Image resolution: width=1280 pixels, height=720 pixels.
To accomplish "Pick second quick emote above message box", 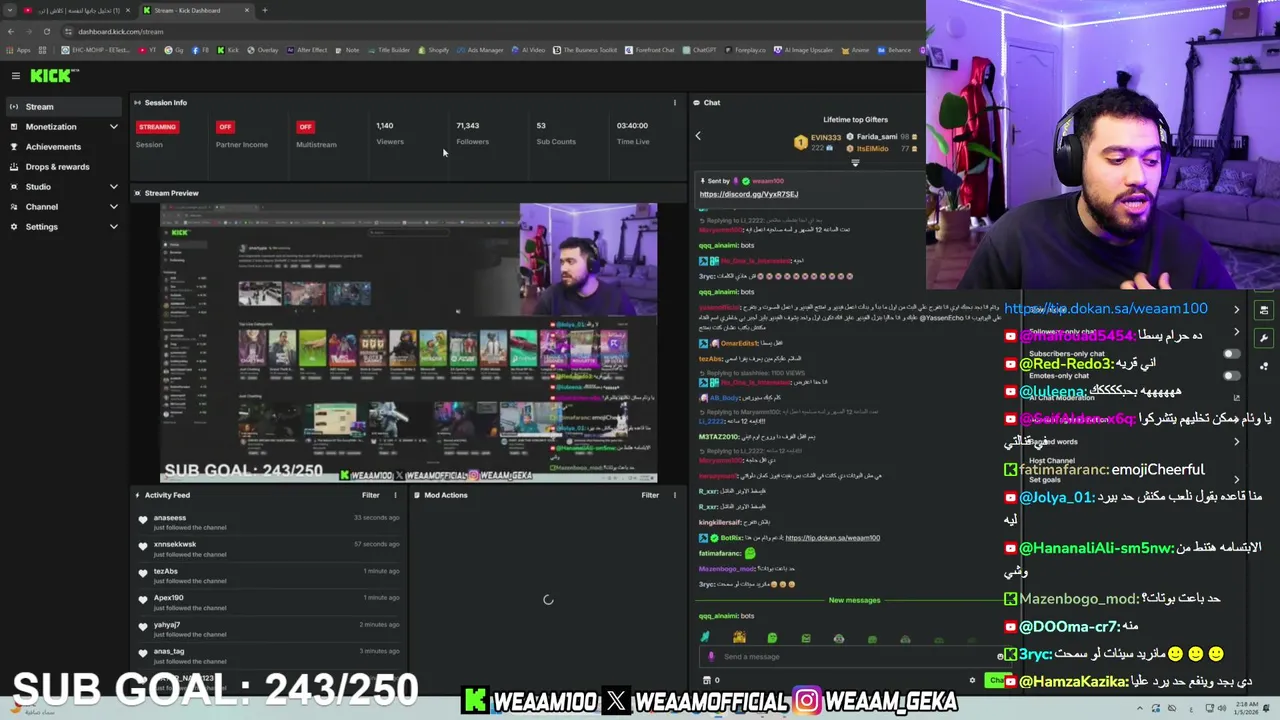I will 739,638.
